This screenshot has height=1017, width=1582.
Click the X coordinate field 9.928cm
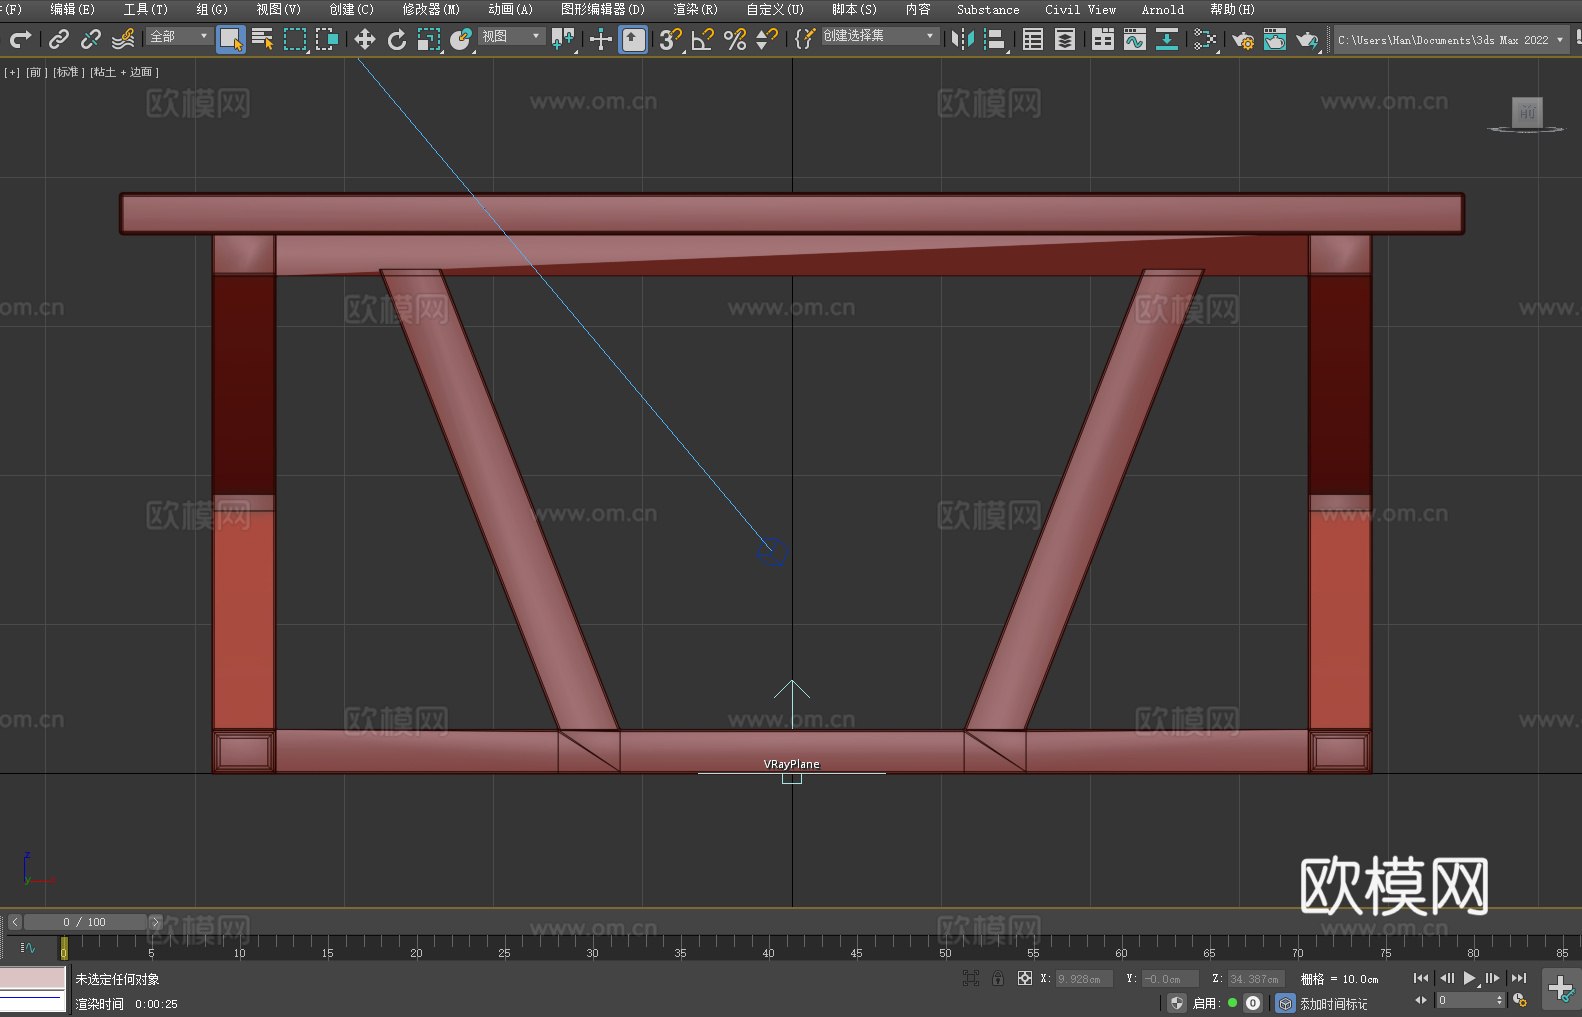(1084, 979)
